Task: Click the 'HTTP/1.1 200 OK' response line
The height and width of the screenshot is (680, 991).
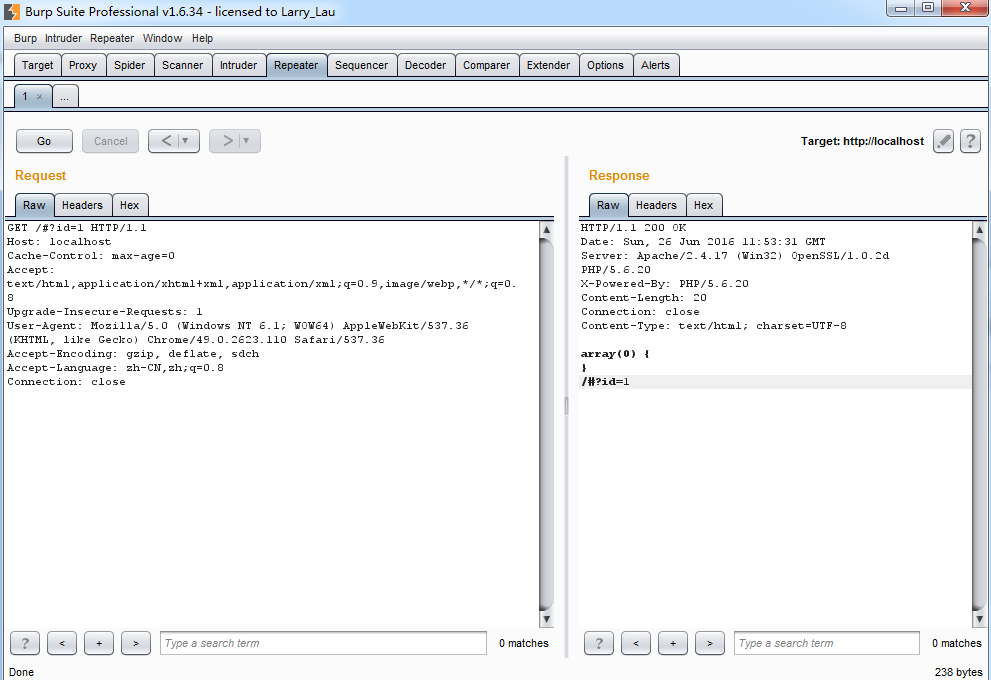Action: click(633, 228)
